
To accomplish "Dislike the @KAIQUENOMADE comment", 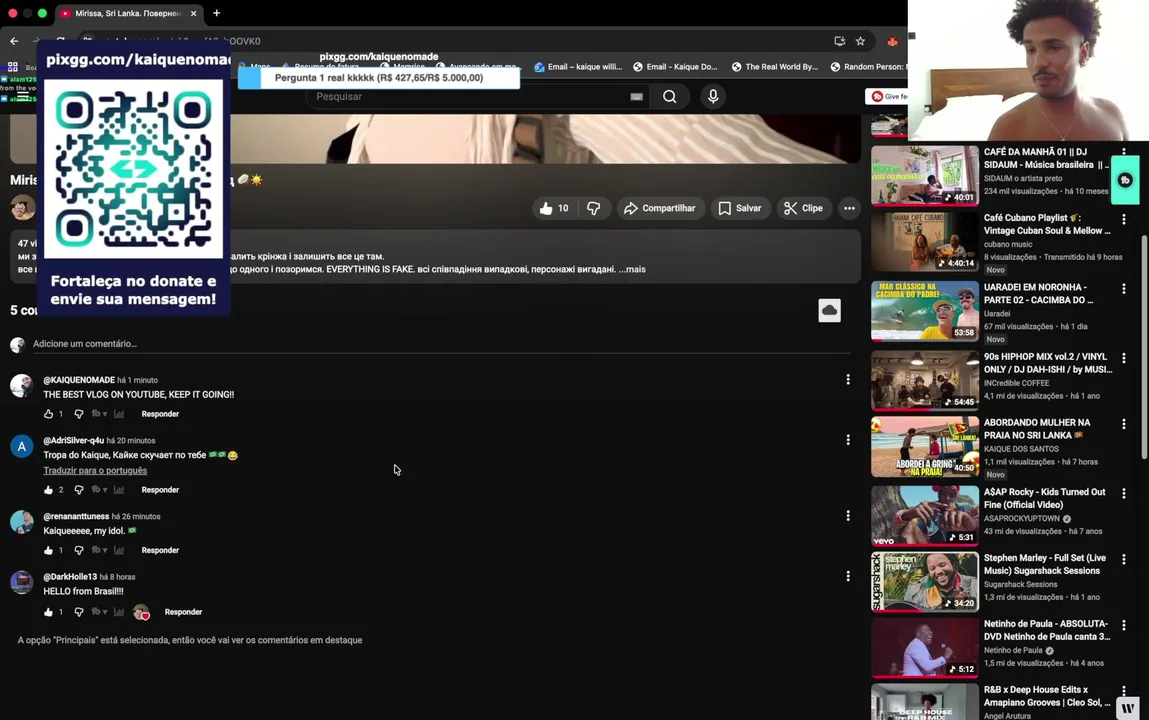I will (x=78, y=414).
